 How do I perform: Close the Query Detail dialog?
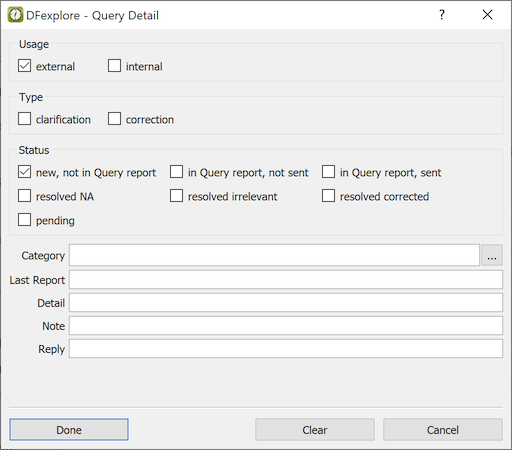[487, 15]
